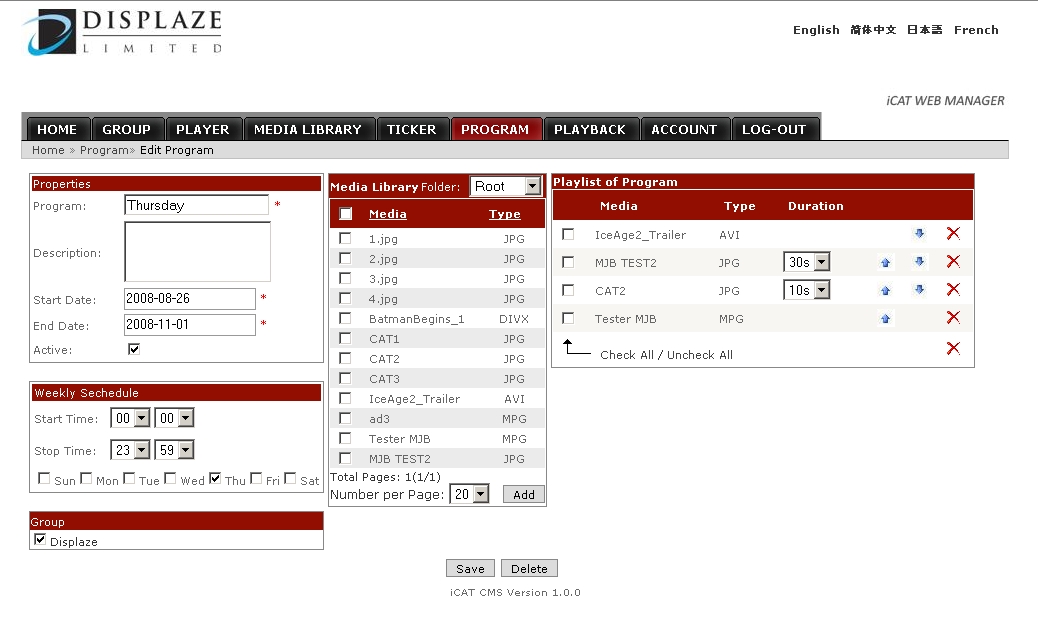Click Add button in Media Library
1038x640 pixels.
pos(524,494)
